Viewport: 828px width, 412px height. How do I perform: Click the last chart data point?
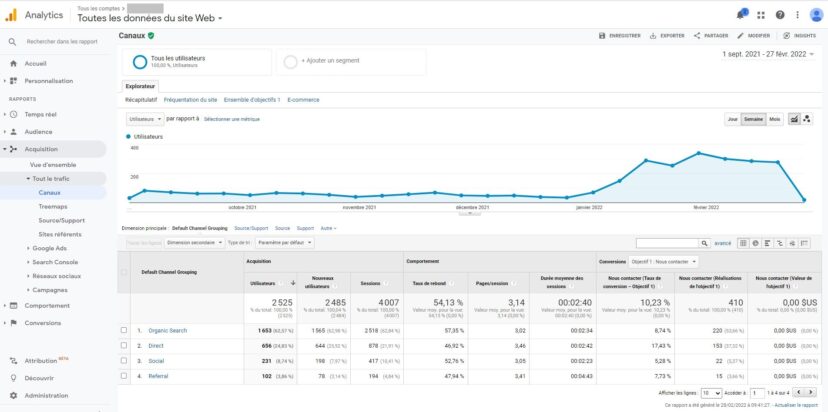[x=804, y=200]
